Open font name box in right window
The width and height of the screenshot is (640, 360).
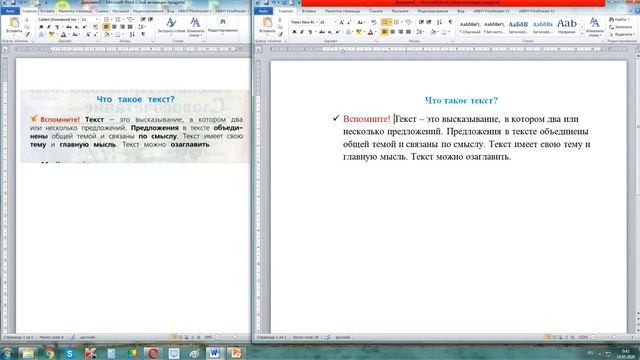pos(304,22)
